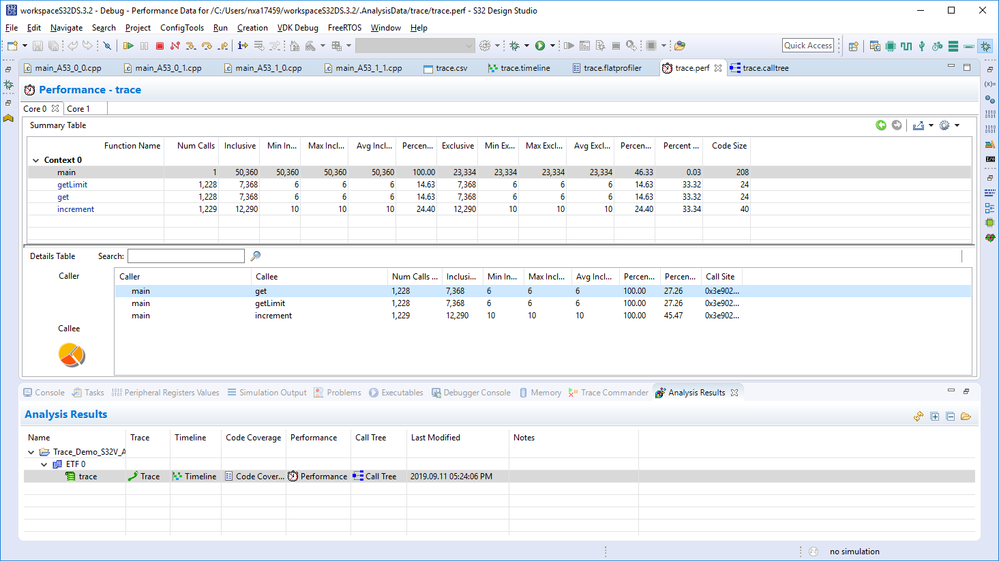
Task: Click the Open Perspective icon
Action: [854, 46]
